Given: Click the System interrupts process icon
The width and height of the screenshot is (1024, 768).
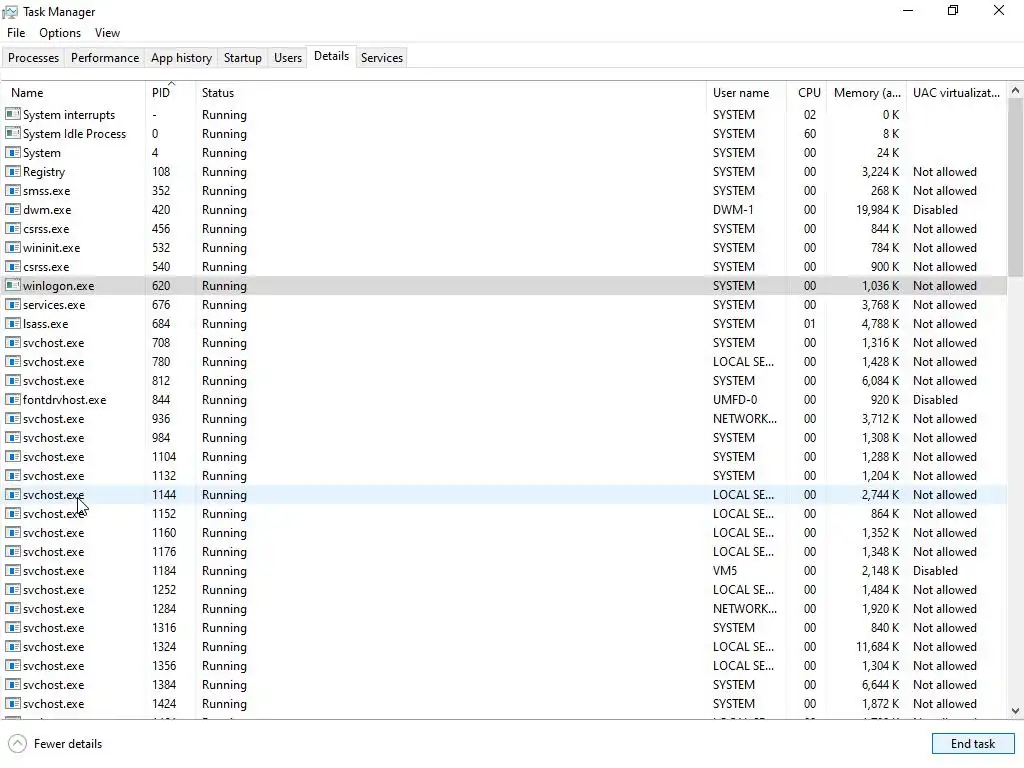Looking at the screenshot, I should coord(12,114).
